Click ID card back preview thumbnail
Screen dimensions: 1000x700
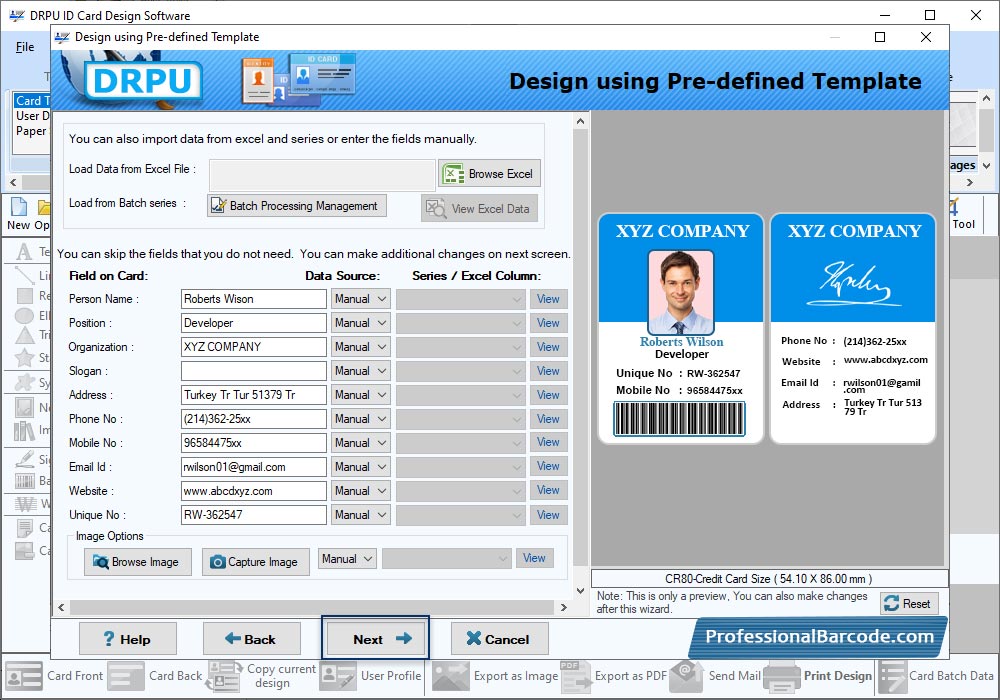point(853,328)
